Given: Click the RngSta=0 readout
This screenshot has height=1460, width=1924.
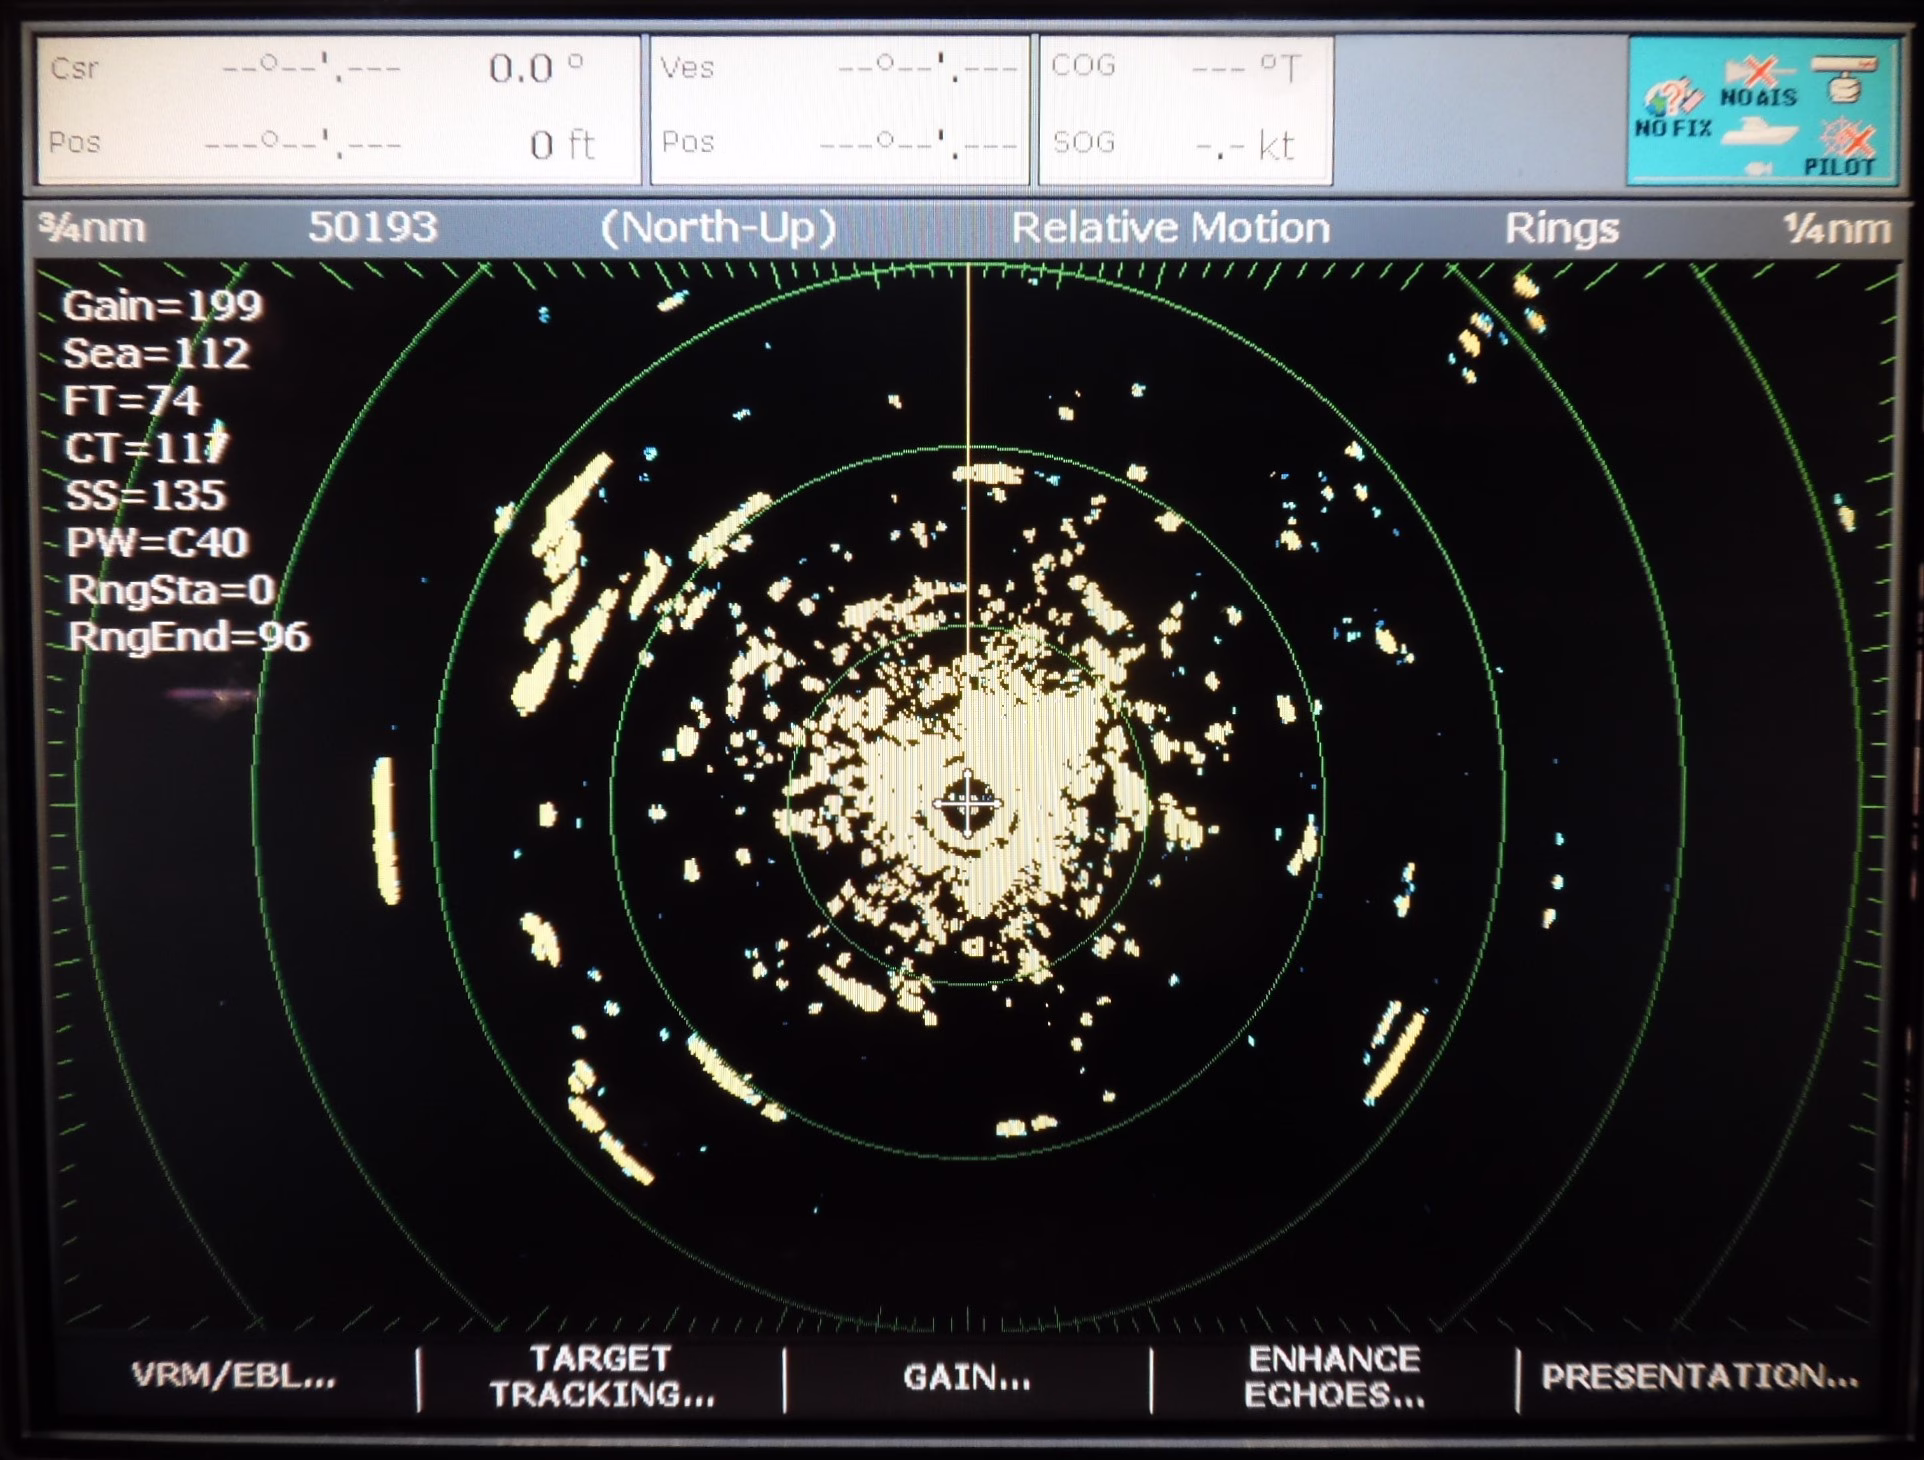Looking at the screenshot, I should coord(171,590).
